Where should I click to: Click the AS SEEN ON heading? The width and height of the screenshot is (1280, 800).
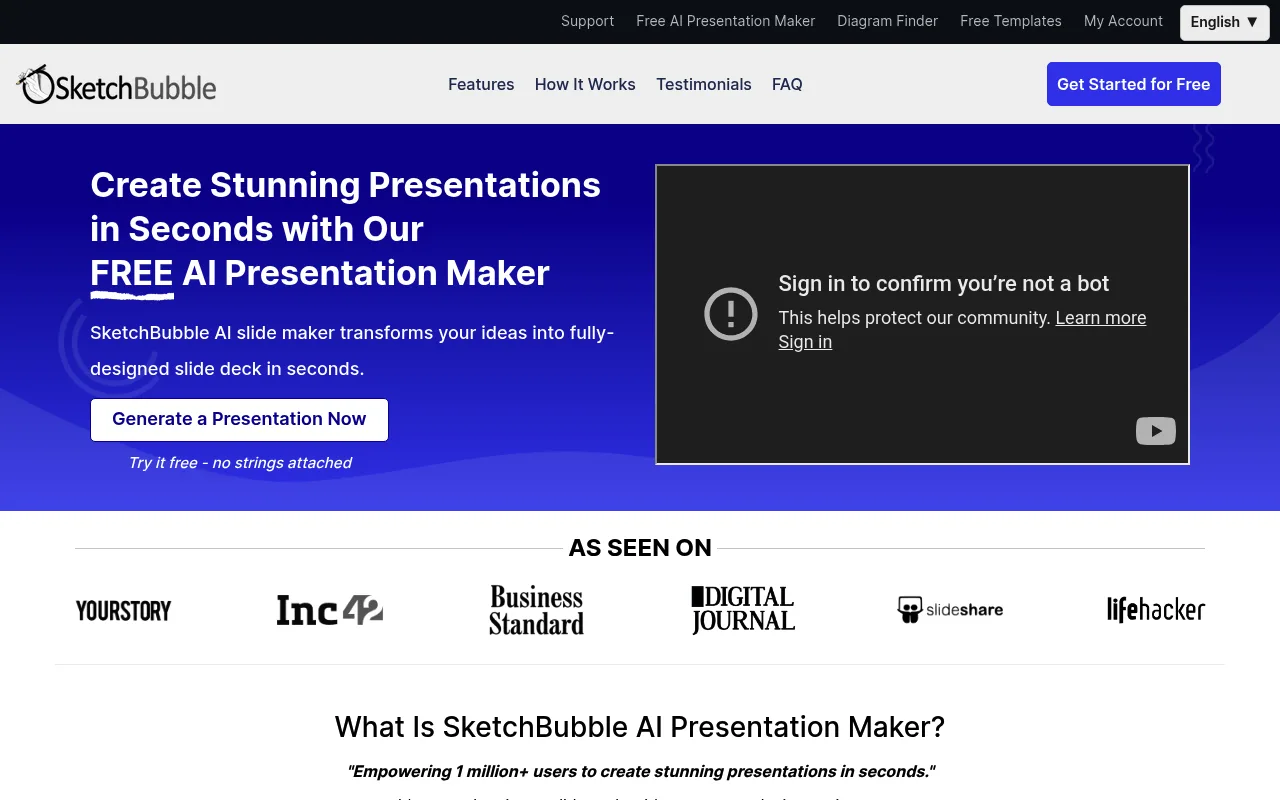640,548
